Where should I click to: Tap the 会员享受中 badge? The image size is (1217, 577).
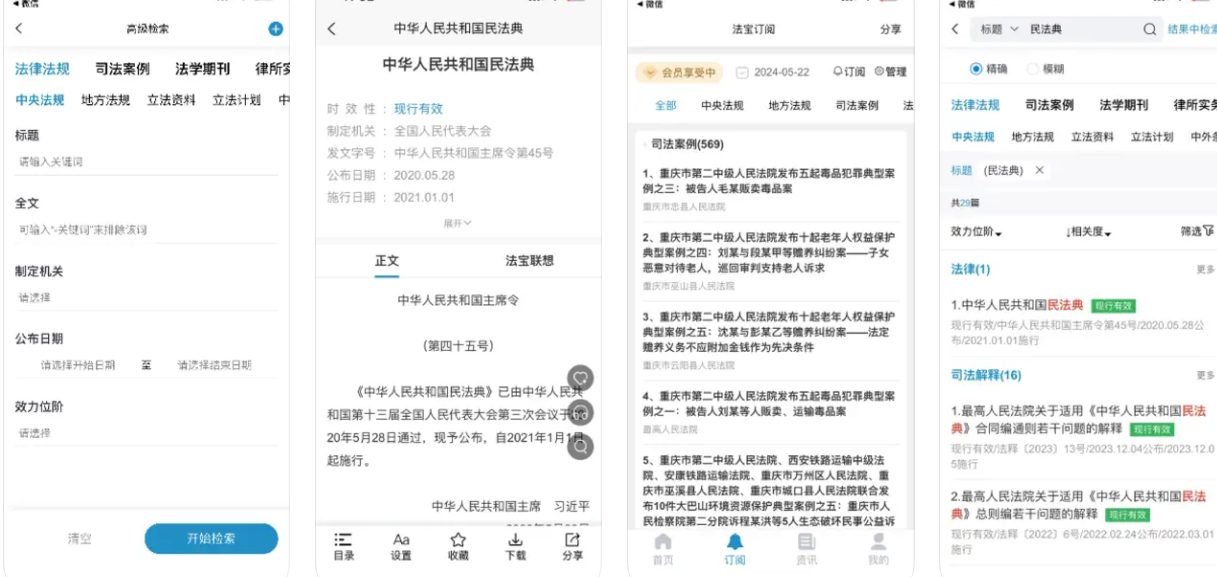679,72
